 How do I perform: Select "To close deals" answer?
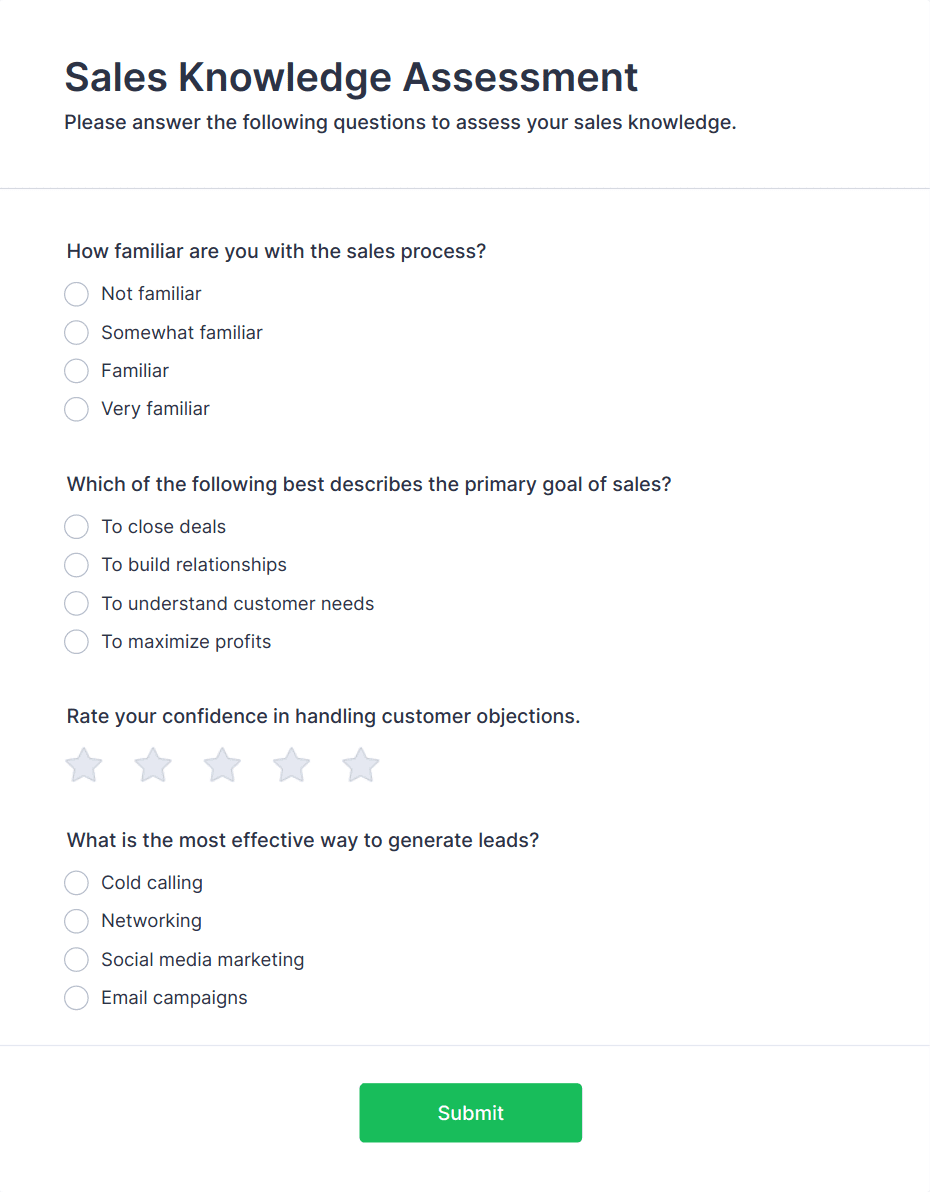point(77,527)
